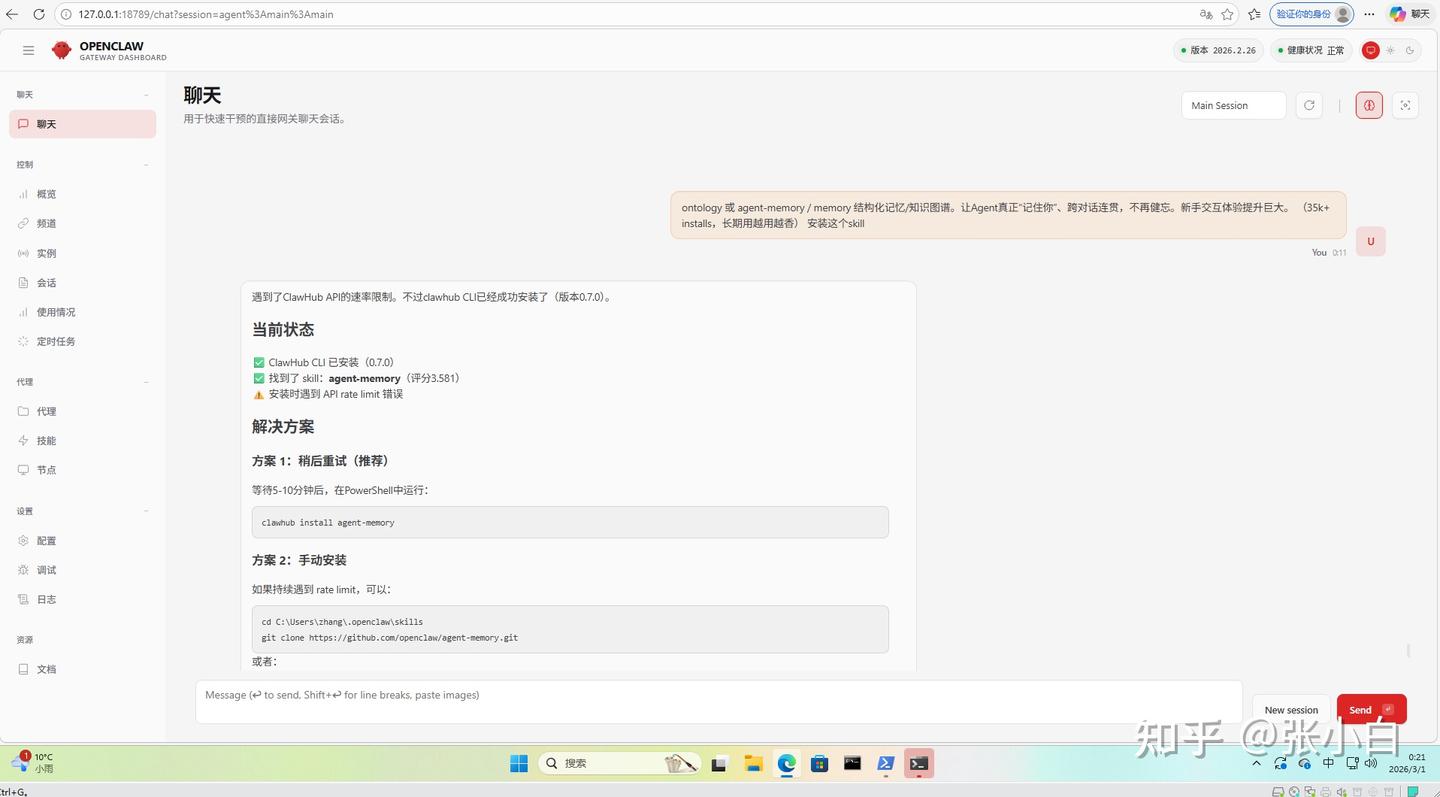This screenshot has height=797, width=1440.
Task: Show hidden system tray icons chevron
Action: click(1257, 763)
